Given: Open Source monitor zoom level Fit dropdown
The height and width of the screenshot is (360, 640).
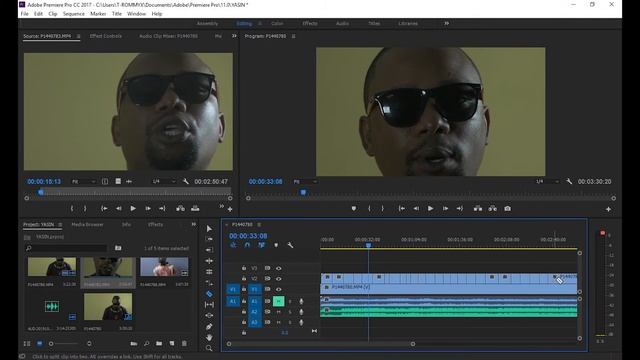Looking at the screenshot, I should [x=83, y=181].
